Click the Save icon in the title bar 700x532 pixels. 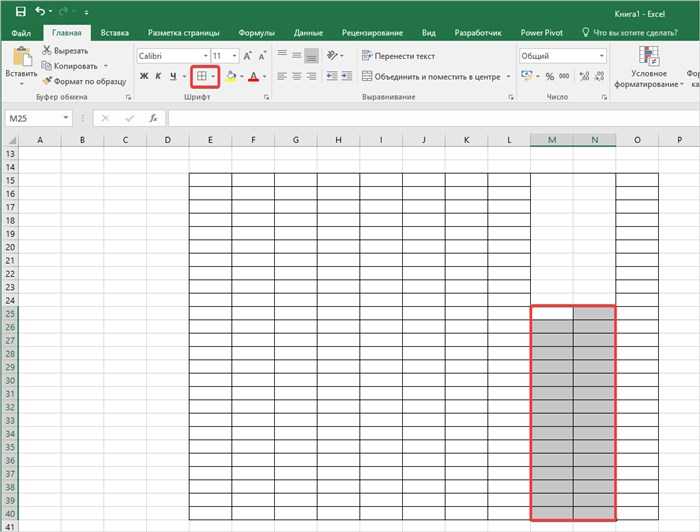(x=21, y=12)
